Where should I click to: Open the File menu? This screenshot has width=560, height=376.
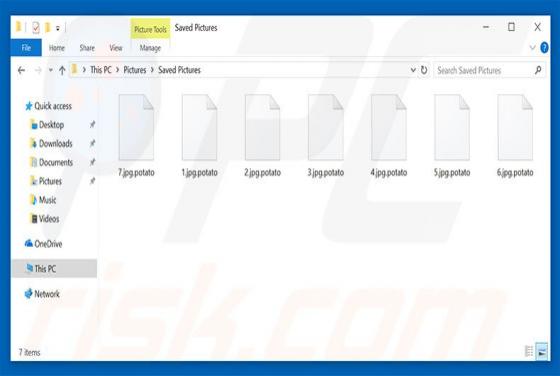click(x=26, y=48)
